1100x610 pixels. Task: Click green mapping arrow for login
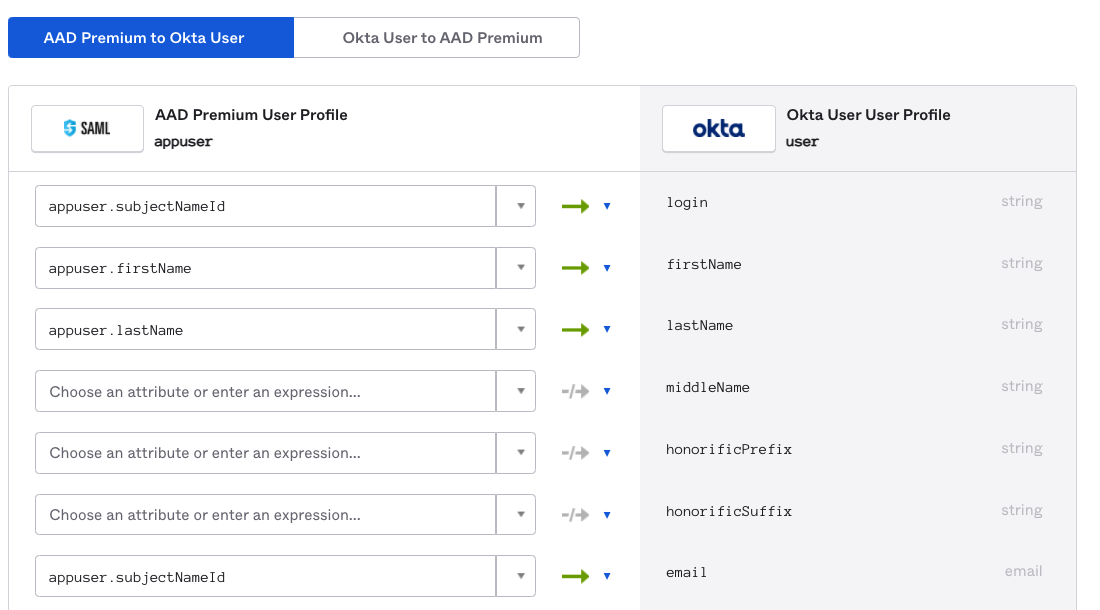click(575, 206)
